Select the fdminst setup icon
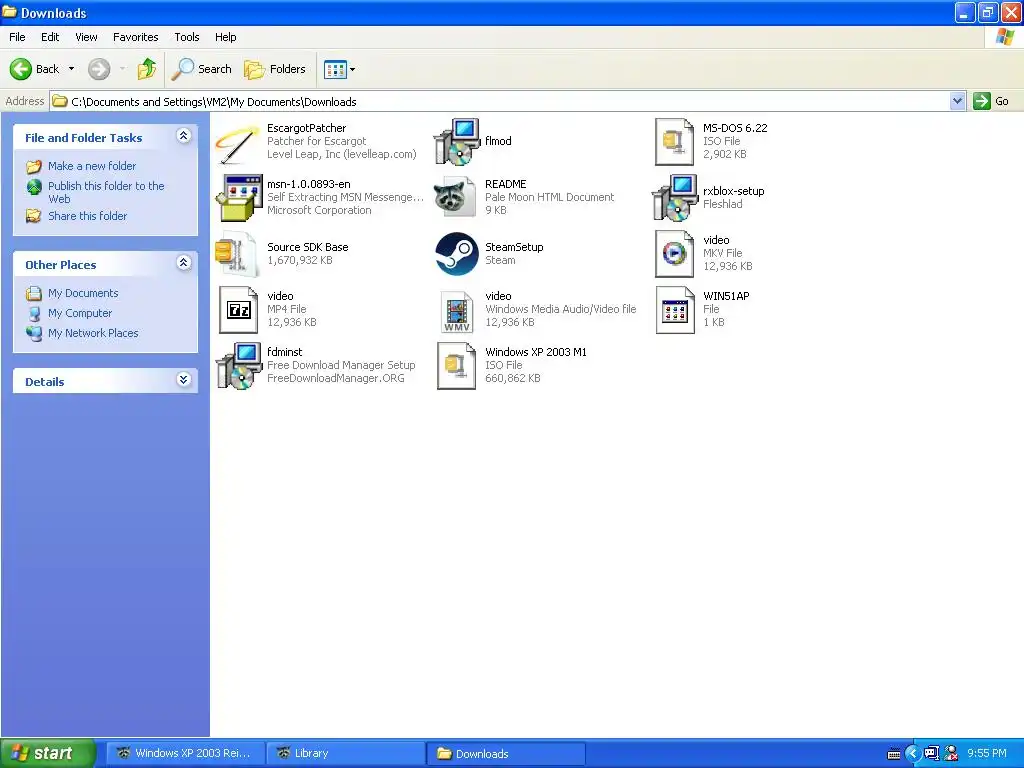Viewport: 1024px width, 768px height. point(238,366)
